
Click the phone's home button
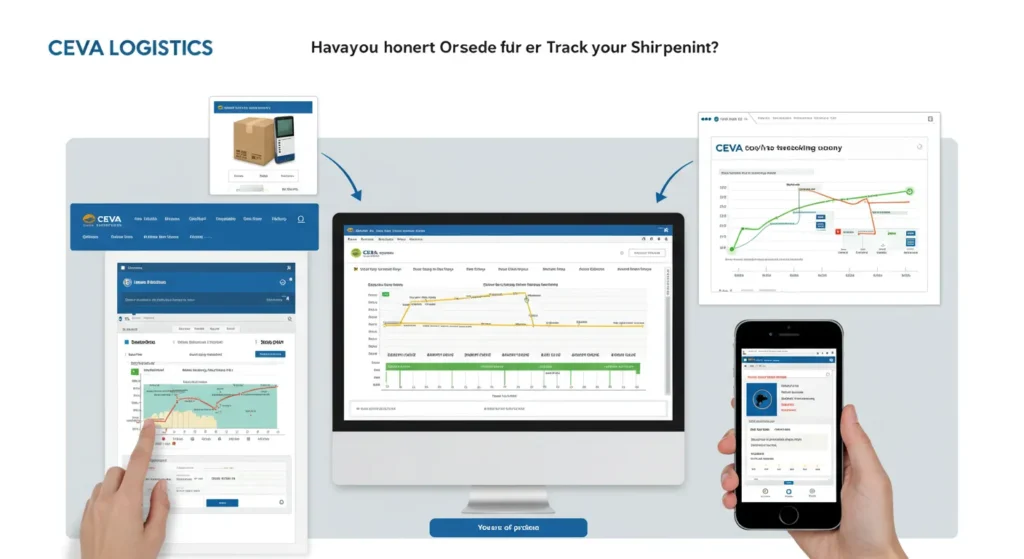click(x=788, y=515)
